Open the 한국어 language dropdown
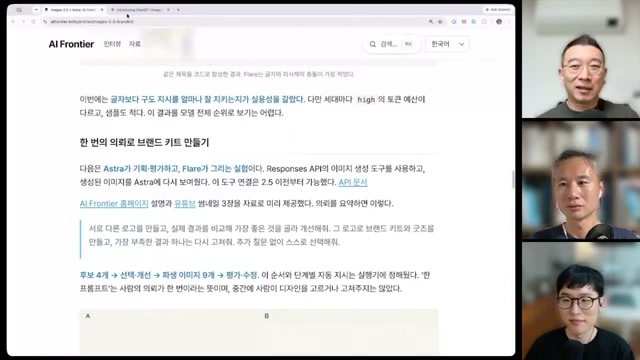Screen dimensions: 640x360 click(447, 44)
